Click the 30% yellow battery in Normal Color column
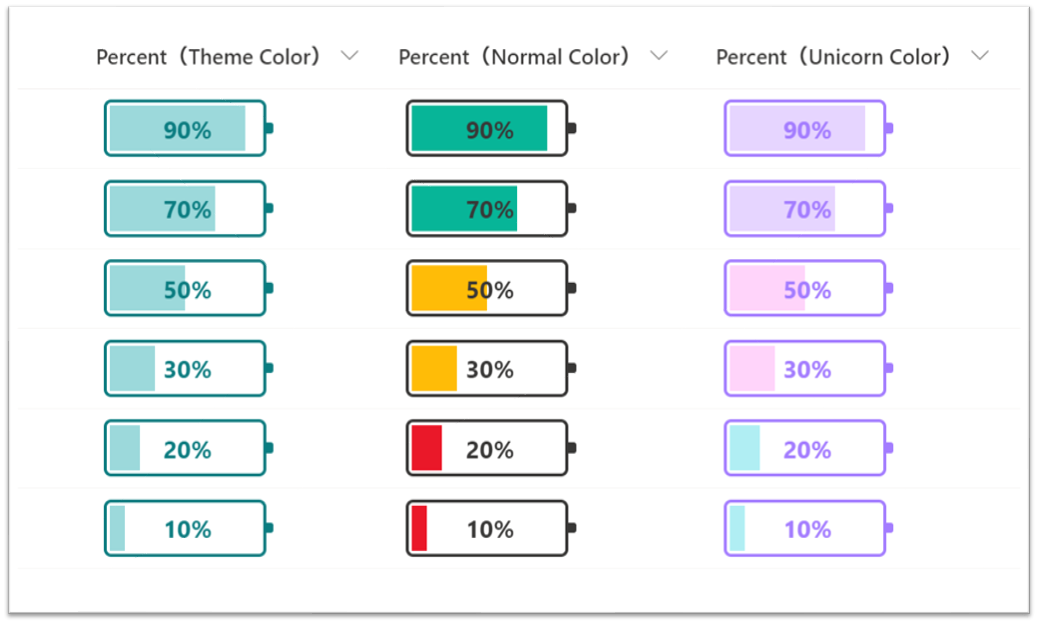Image resolution: width=1038 pixels, height=624 pixels. click(x=488, y=369)
